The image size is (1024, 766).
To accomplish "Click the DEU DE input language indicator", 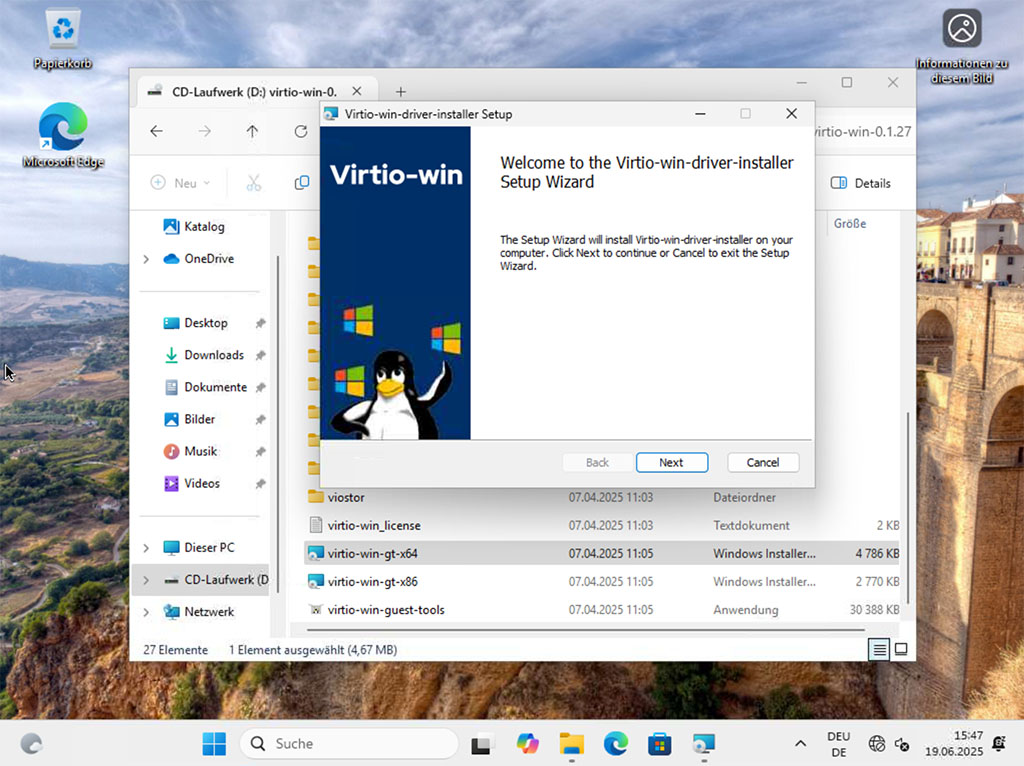I will pos(839,744).
